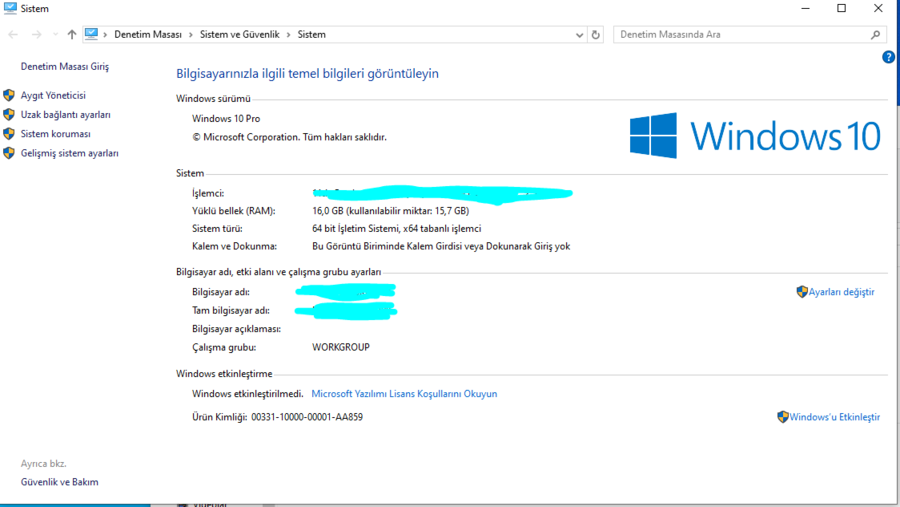This screenshot has height=507, width=900.
Task: Click Windows etkinleştirilmedi status text
Action: 247,394
